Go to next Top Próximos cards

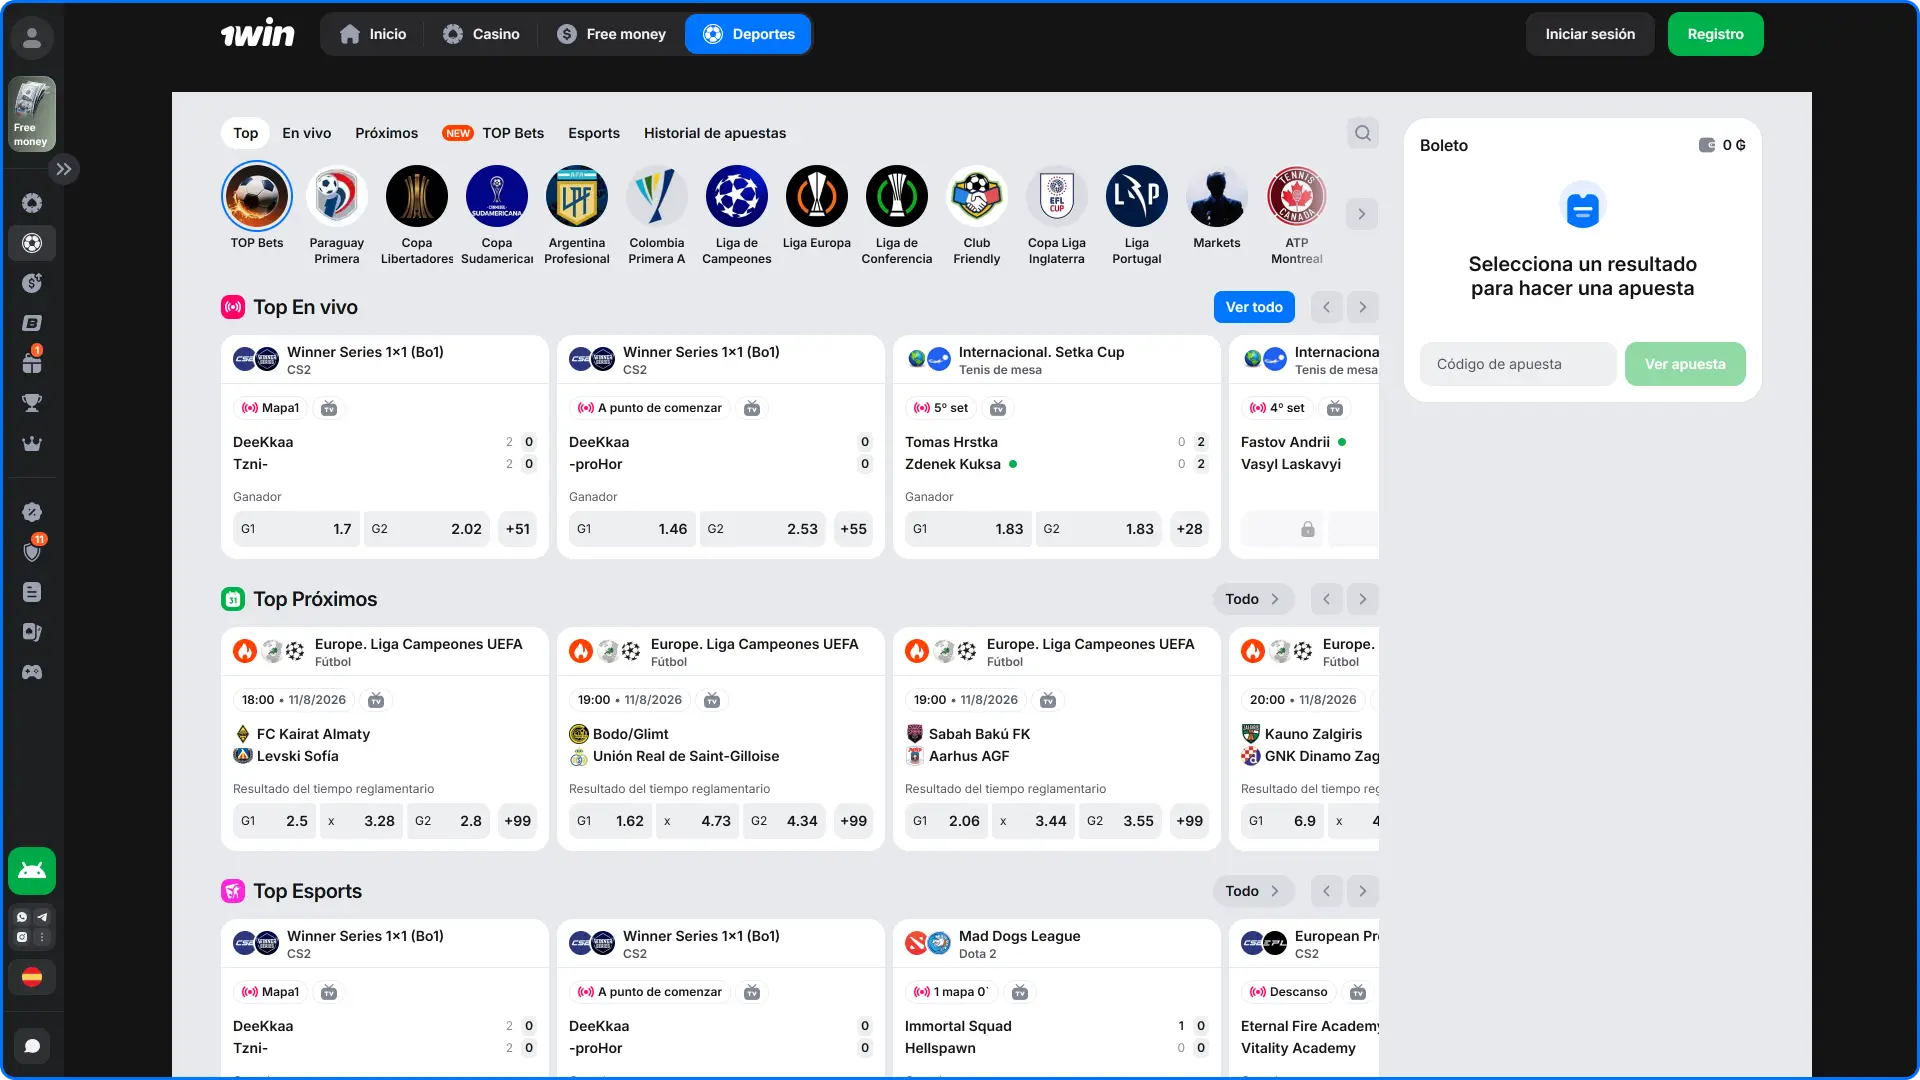[x=1363, y=599]
